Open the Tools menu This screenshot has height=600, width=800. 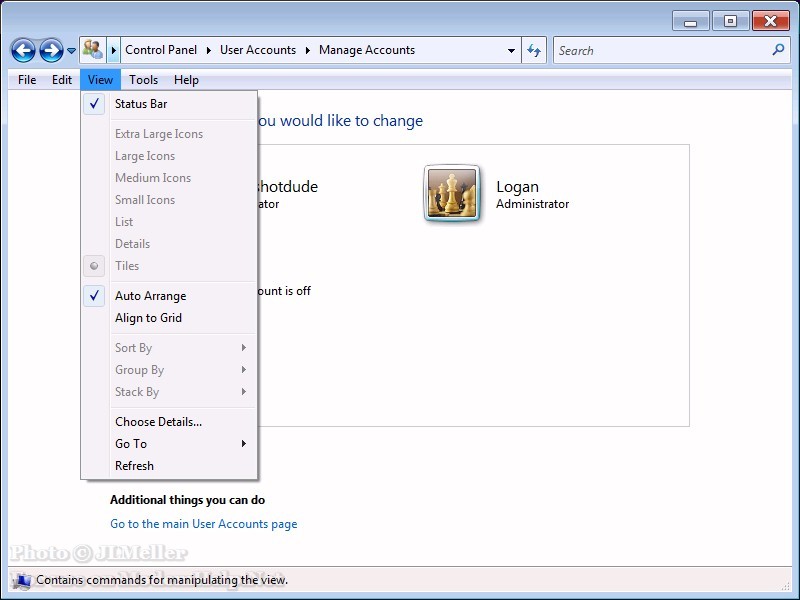pyautogui.click(x=143, y=80)
